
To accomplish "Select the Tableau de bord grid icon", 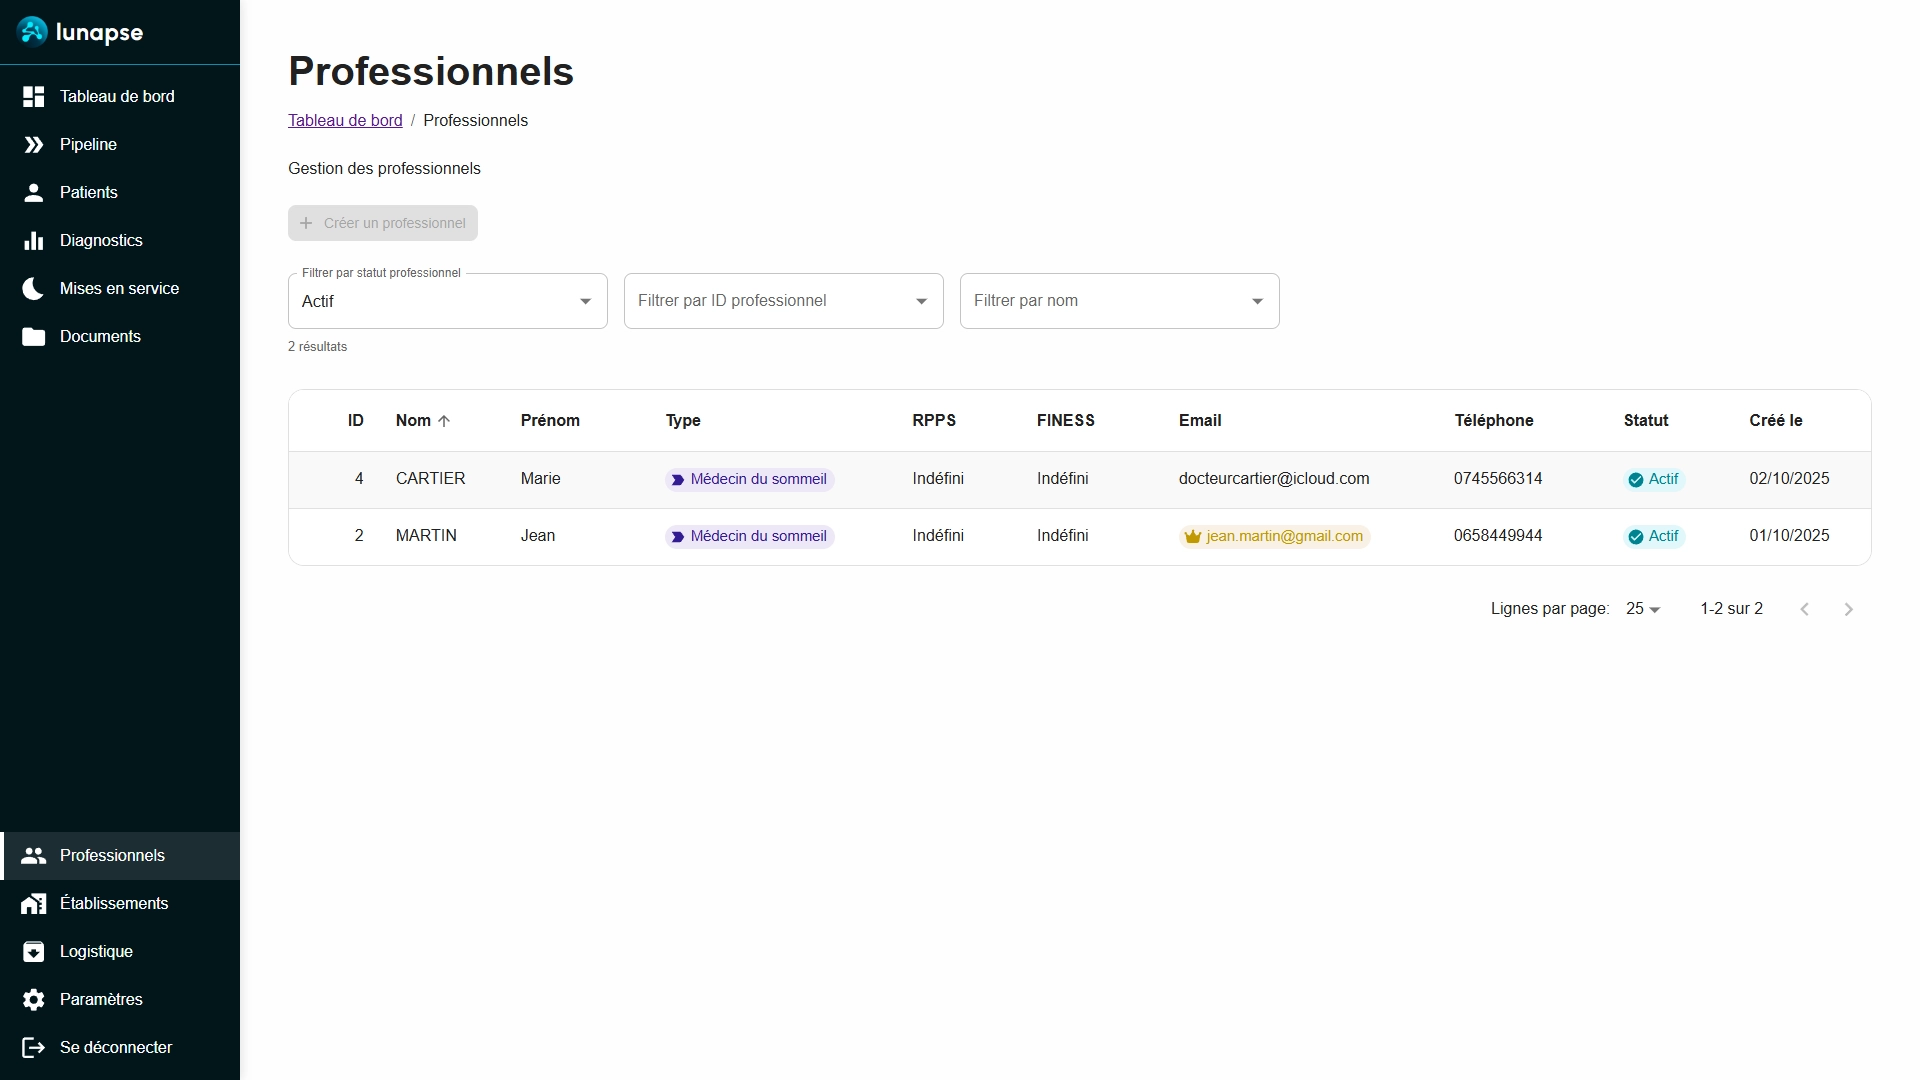I will coord(33,96).
